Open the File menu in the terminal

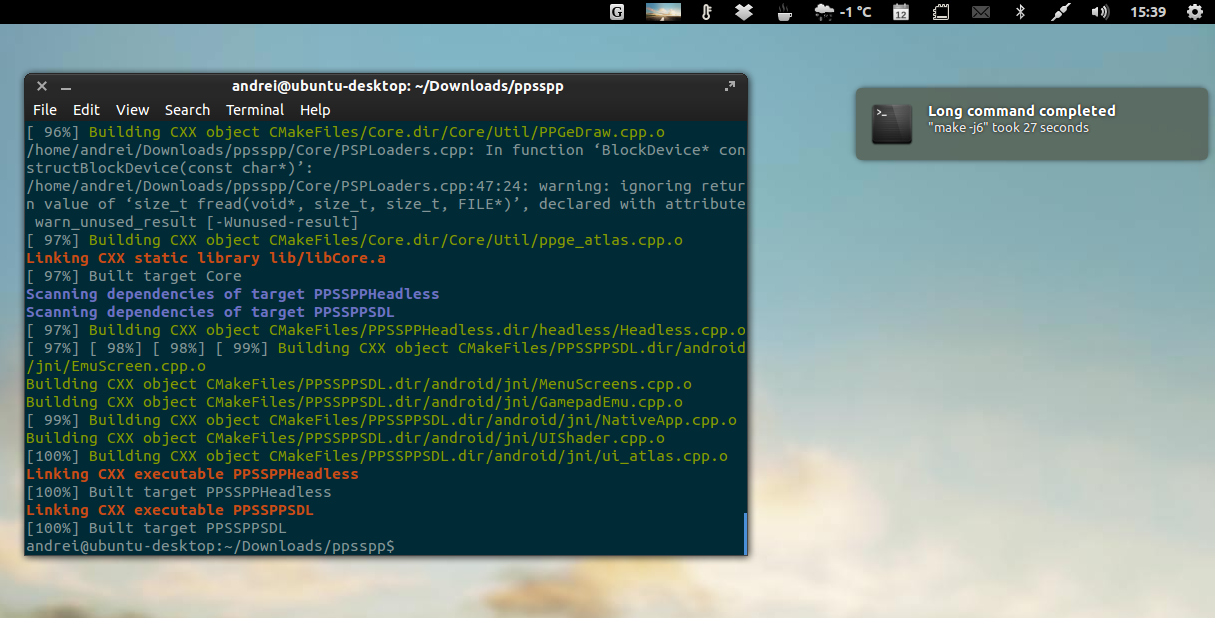(45, 110)
